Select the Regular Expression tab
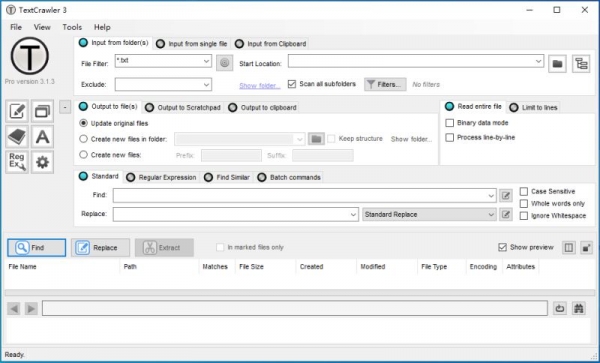600x363 pixels. (161, 177)
